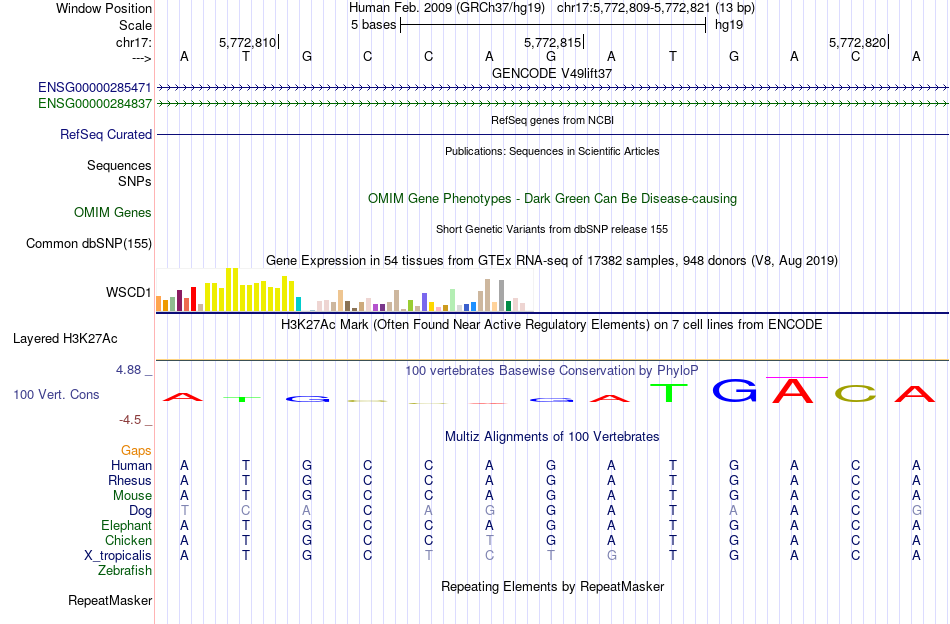This screenshot has height=624, width=950.
Task: Select the Zebrafish alignment row label
Action: [125, 571]
